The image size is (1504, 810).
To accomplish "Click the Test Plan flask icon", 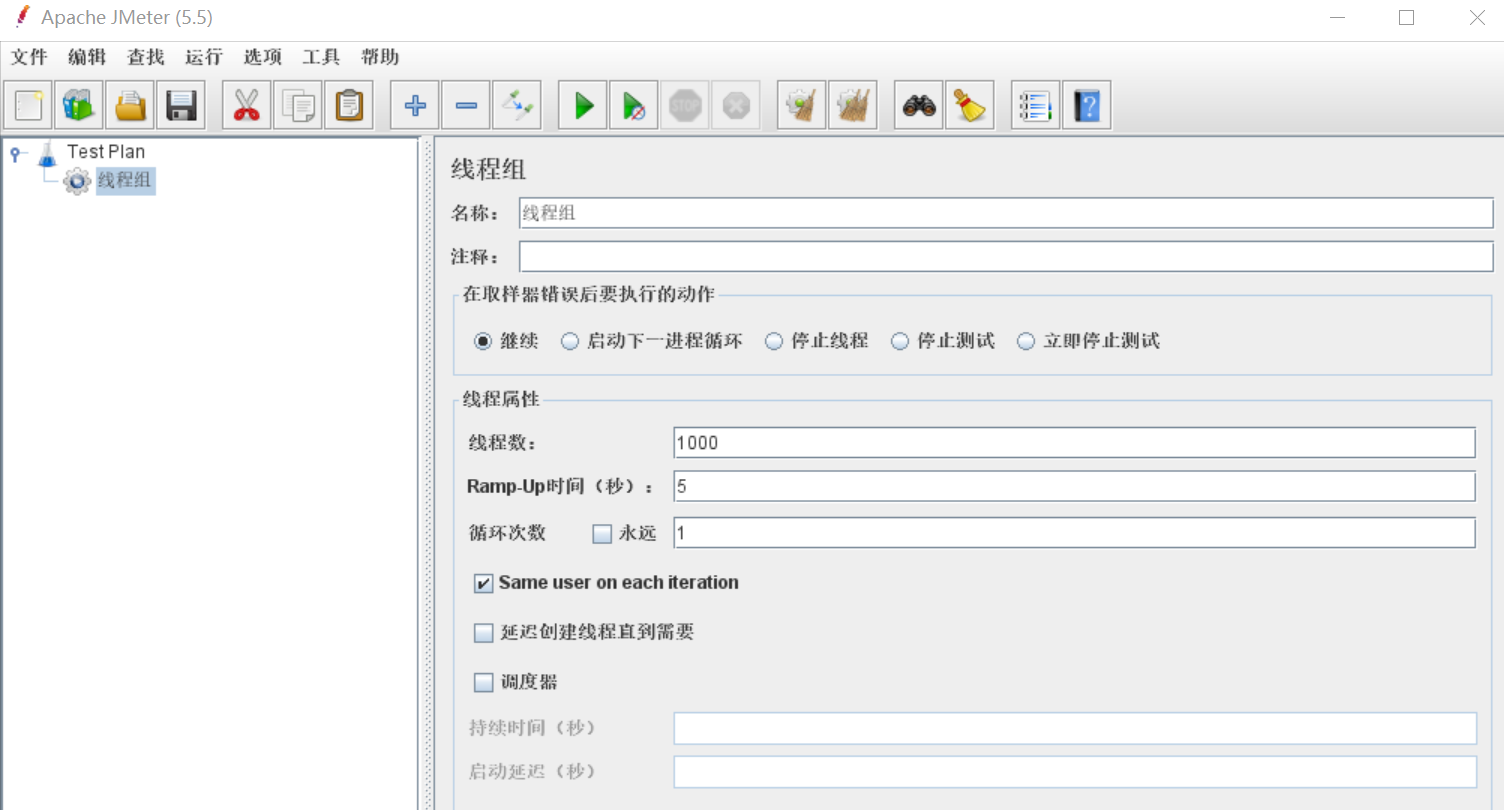I will coord(47,152).
